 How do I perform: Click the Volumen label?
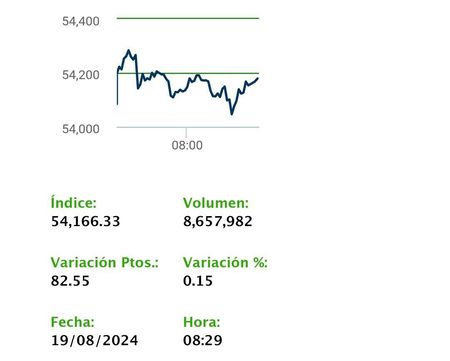pyautogui.click(x=216, y=203)
